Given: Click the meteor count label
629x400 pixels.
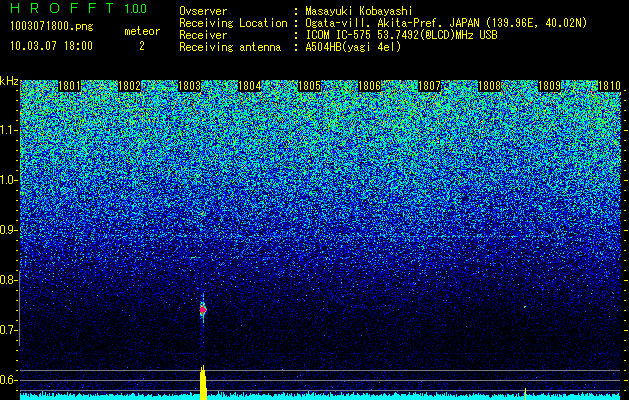Looking at the screenshot, I should pyautogui.click(x=142, y=31).
